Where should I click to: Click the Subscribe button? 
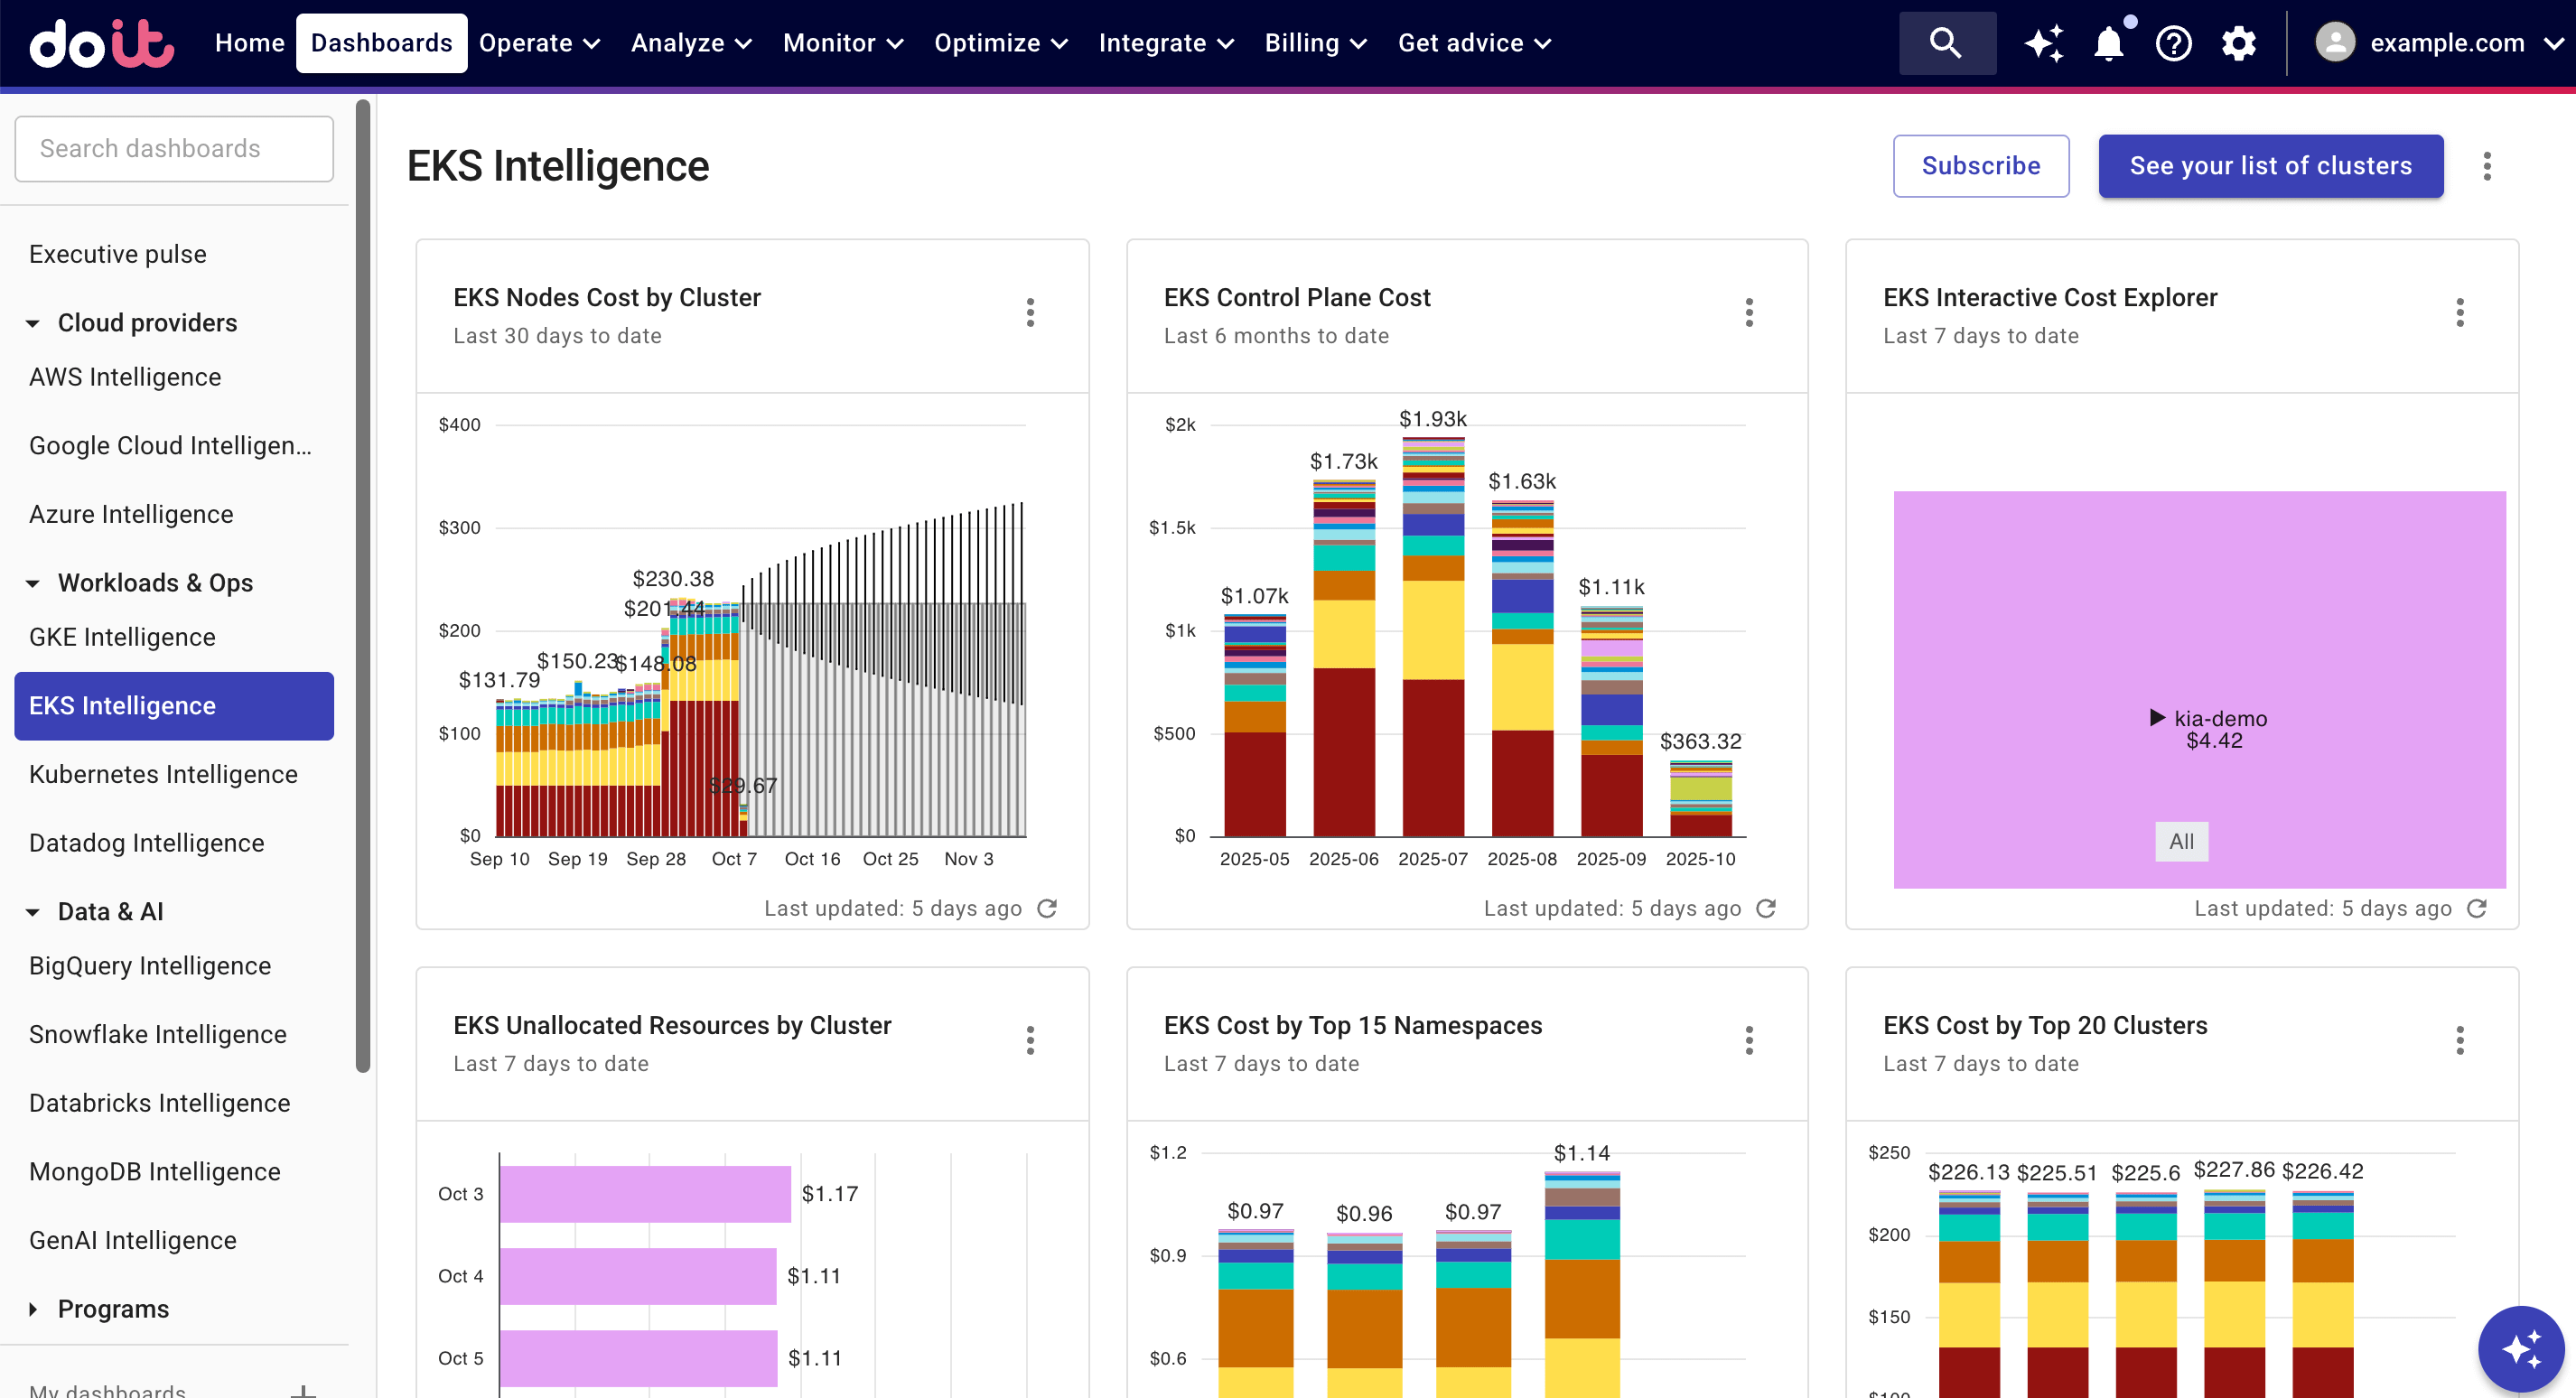(x=1980, y=166)
